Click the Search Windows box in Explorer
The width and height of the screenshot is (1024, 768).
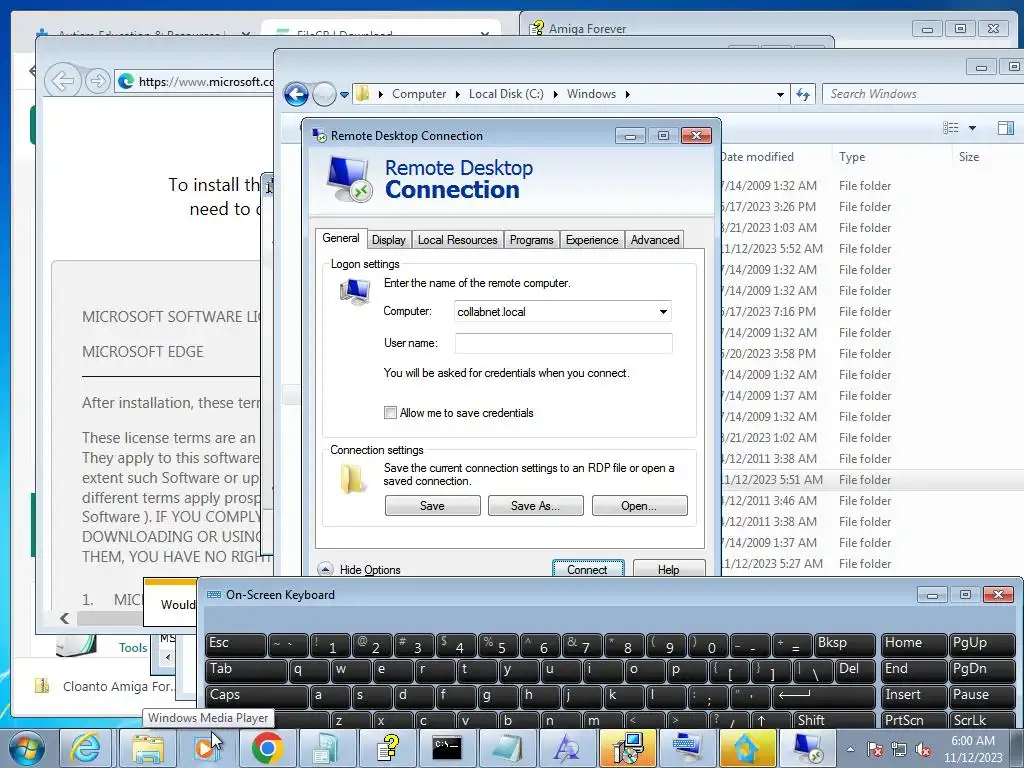[x=923, y=94]
